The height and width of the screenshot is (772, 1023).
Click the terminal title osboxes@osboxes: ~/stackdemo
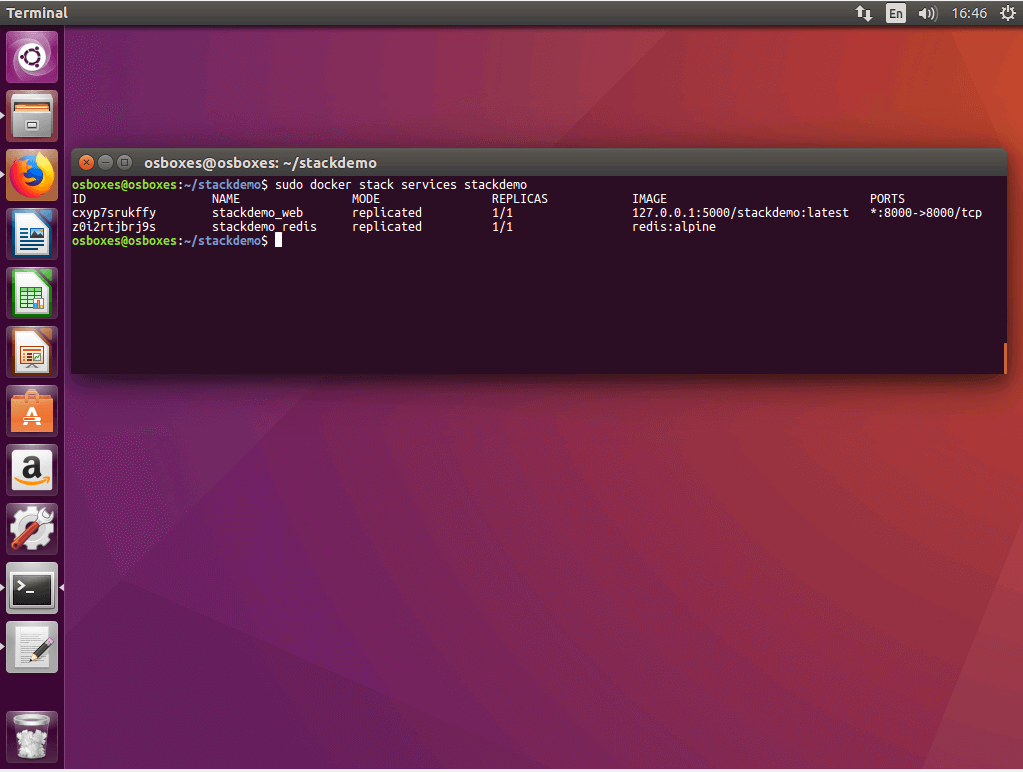click(x=260, y=163)
